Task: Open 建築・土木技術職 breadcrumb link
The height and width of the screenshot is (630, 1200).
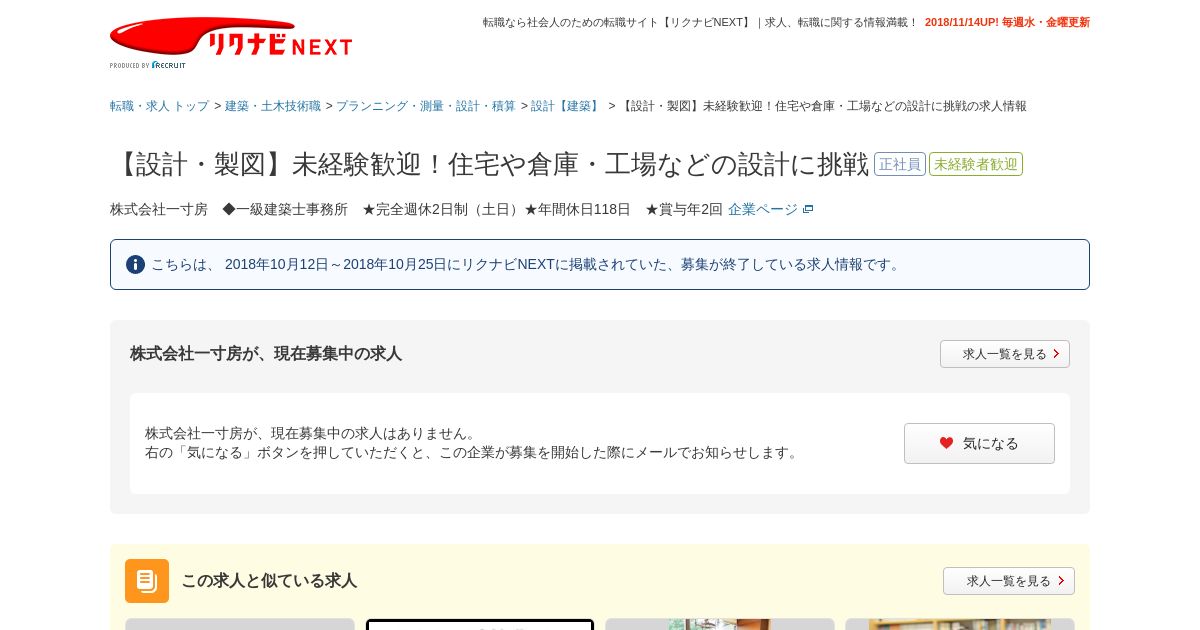Action: pyautogui.click(x=273, y=106)
